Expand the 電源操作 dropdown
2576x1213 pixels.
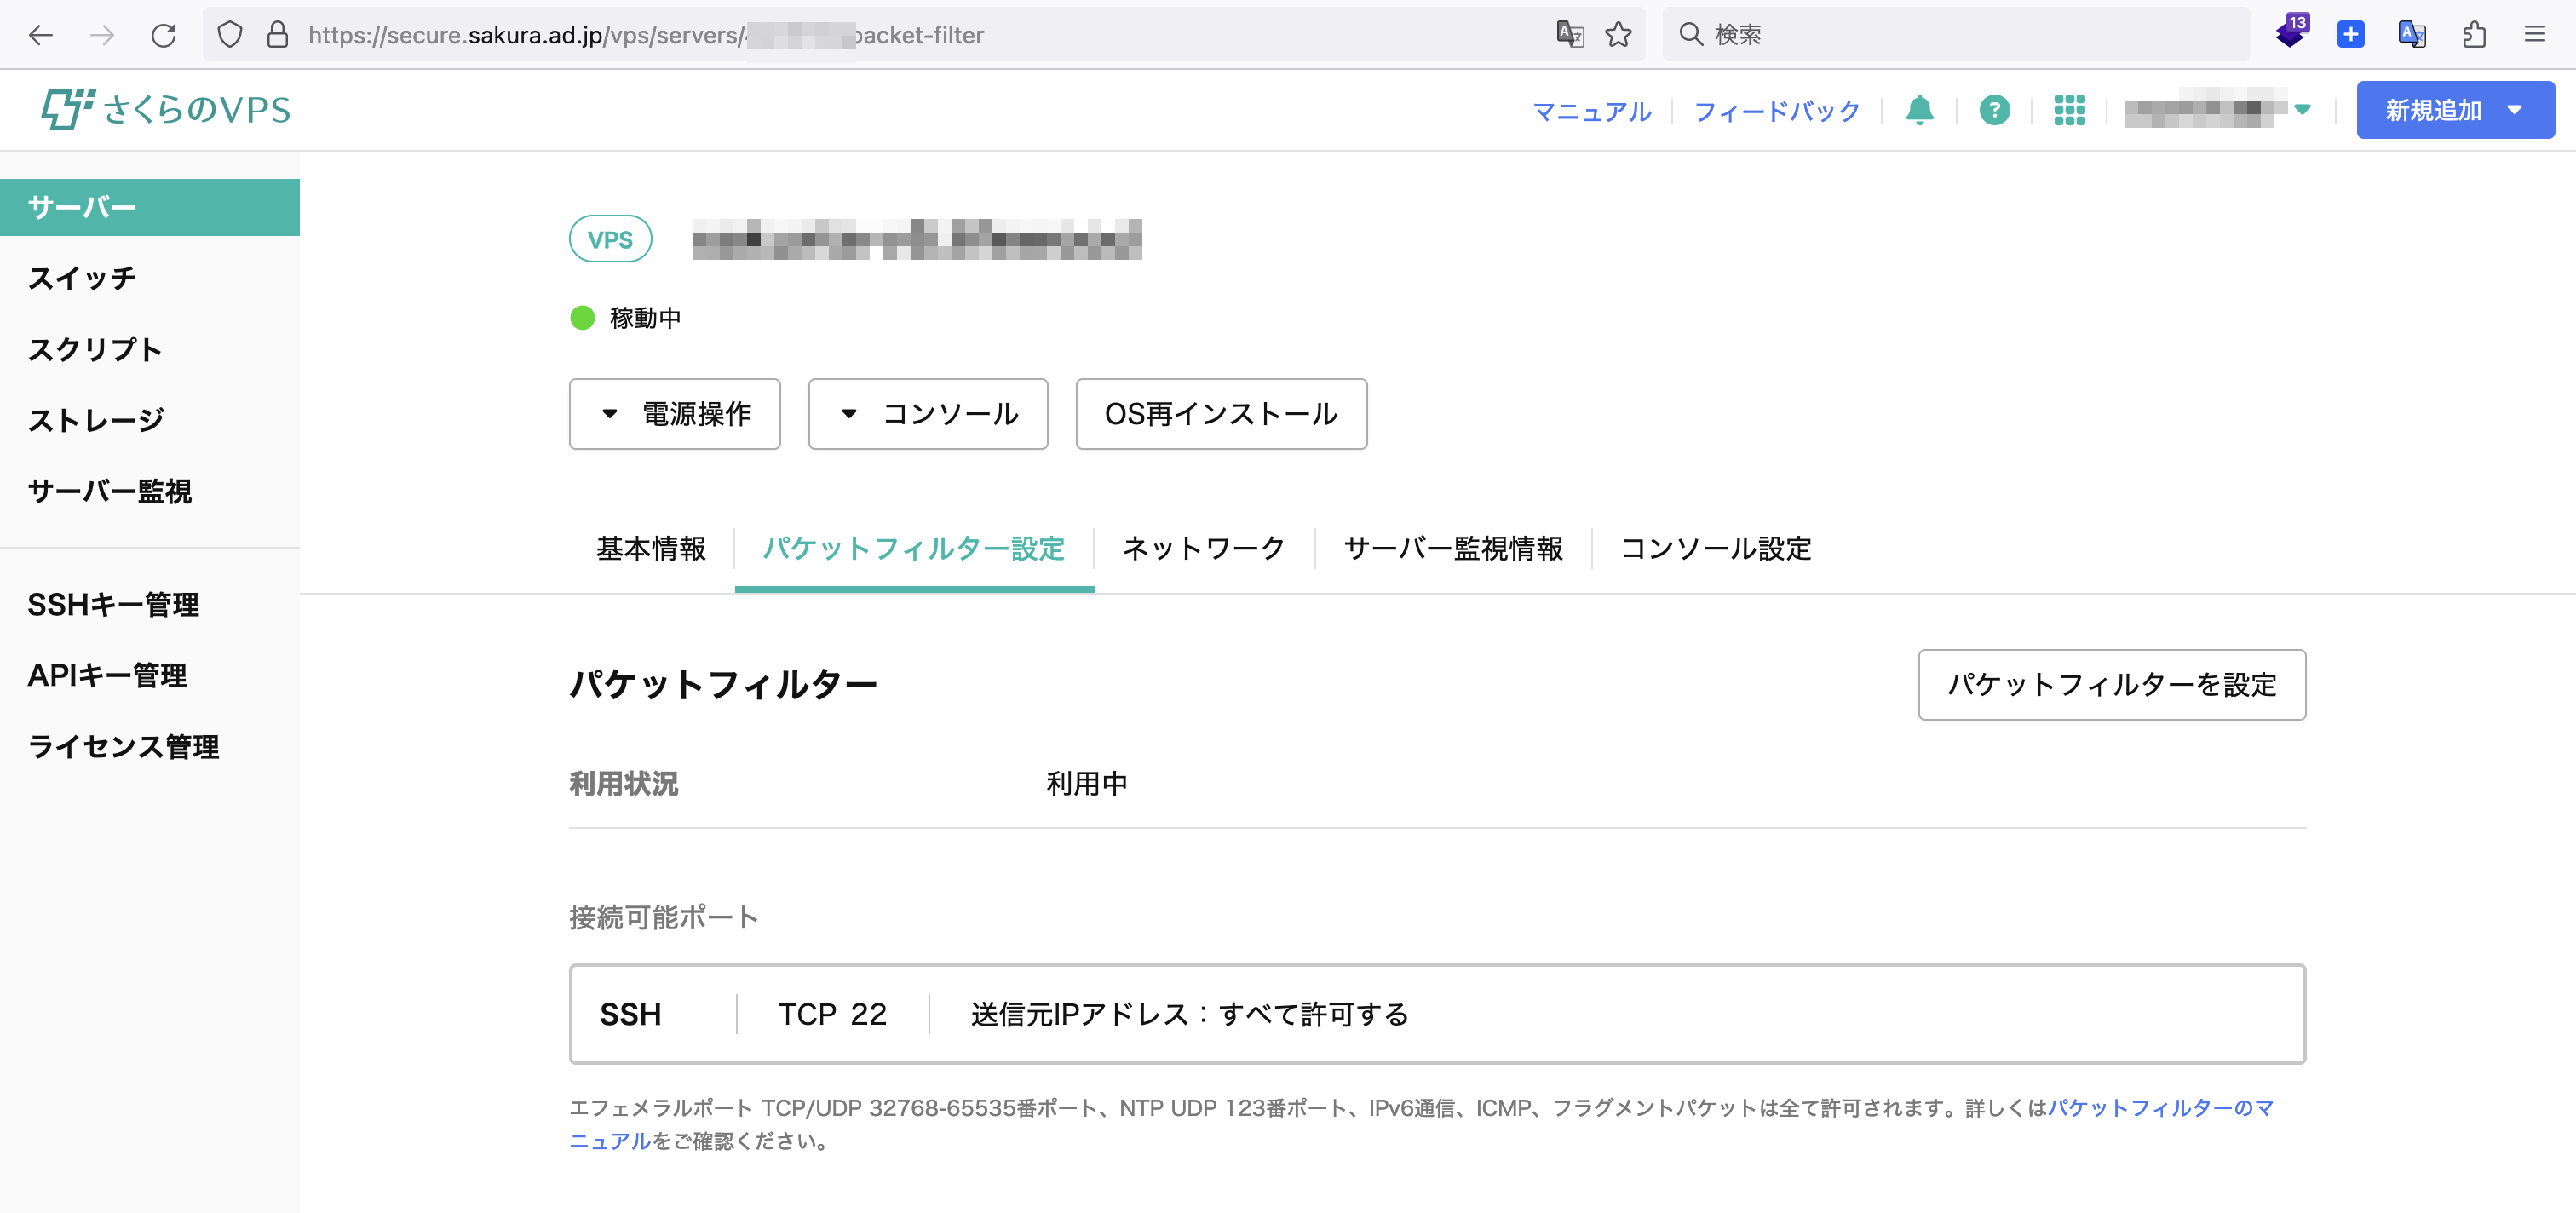click(x=674, y=414)
